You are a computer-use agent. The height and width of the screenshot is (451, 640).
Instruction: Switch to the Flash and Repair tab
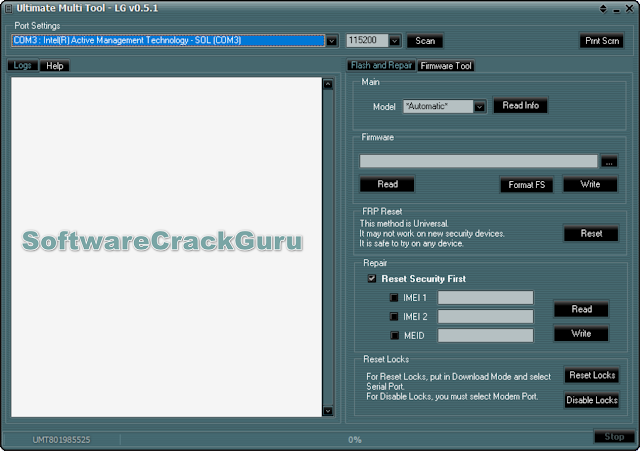tap(381, 65)
